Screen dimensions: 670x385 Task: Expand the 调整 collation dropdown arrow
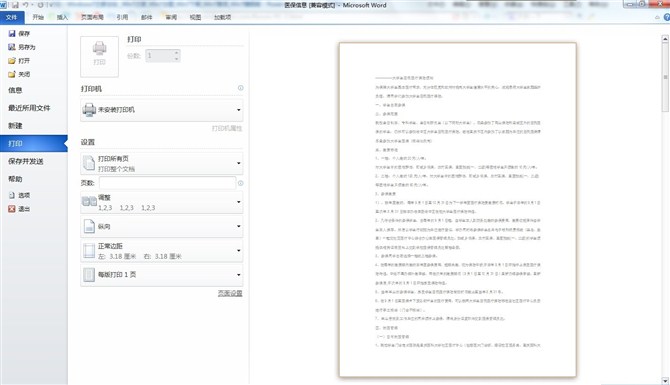coord(238,202)
